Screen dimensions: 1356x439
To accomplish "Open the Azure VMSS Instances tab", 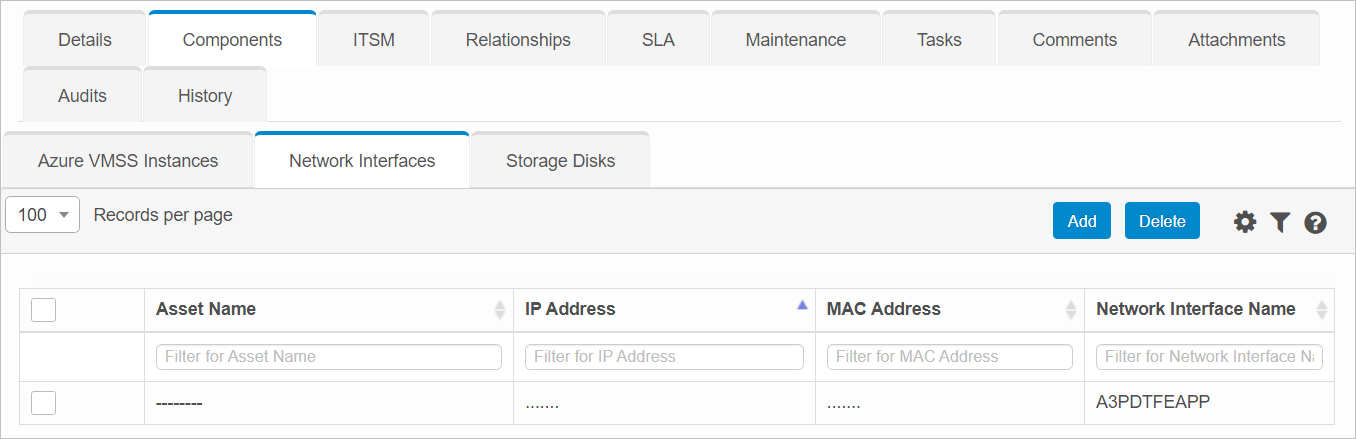I will (128, 161).
